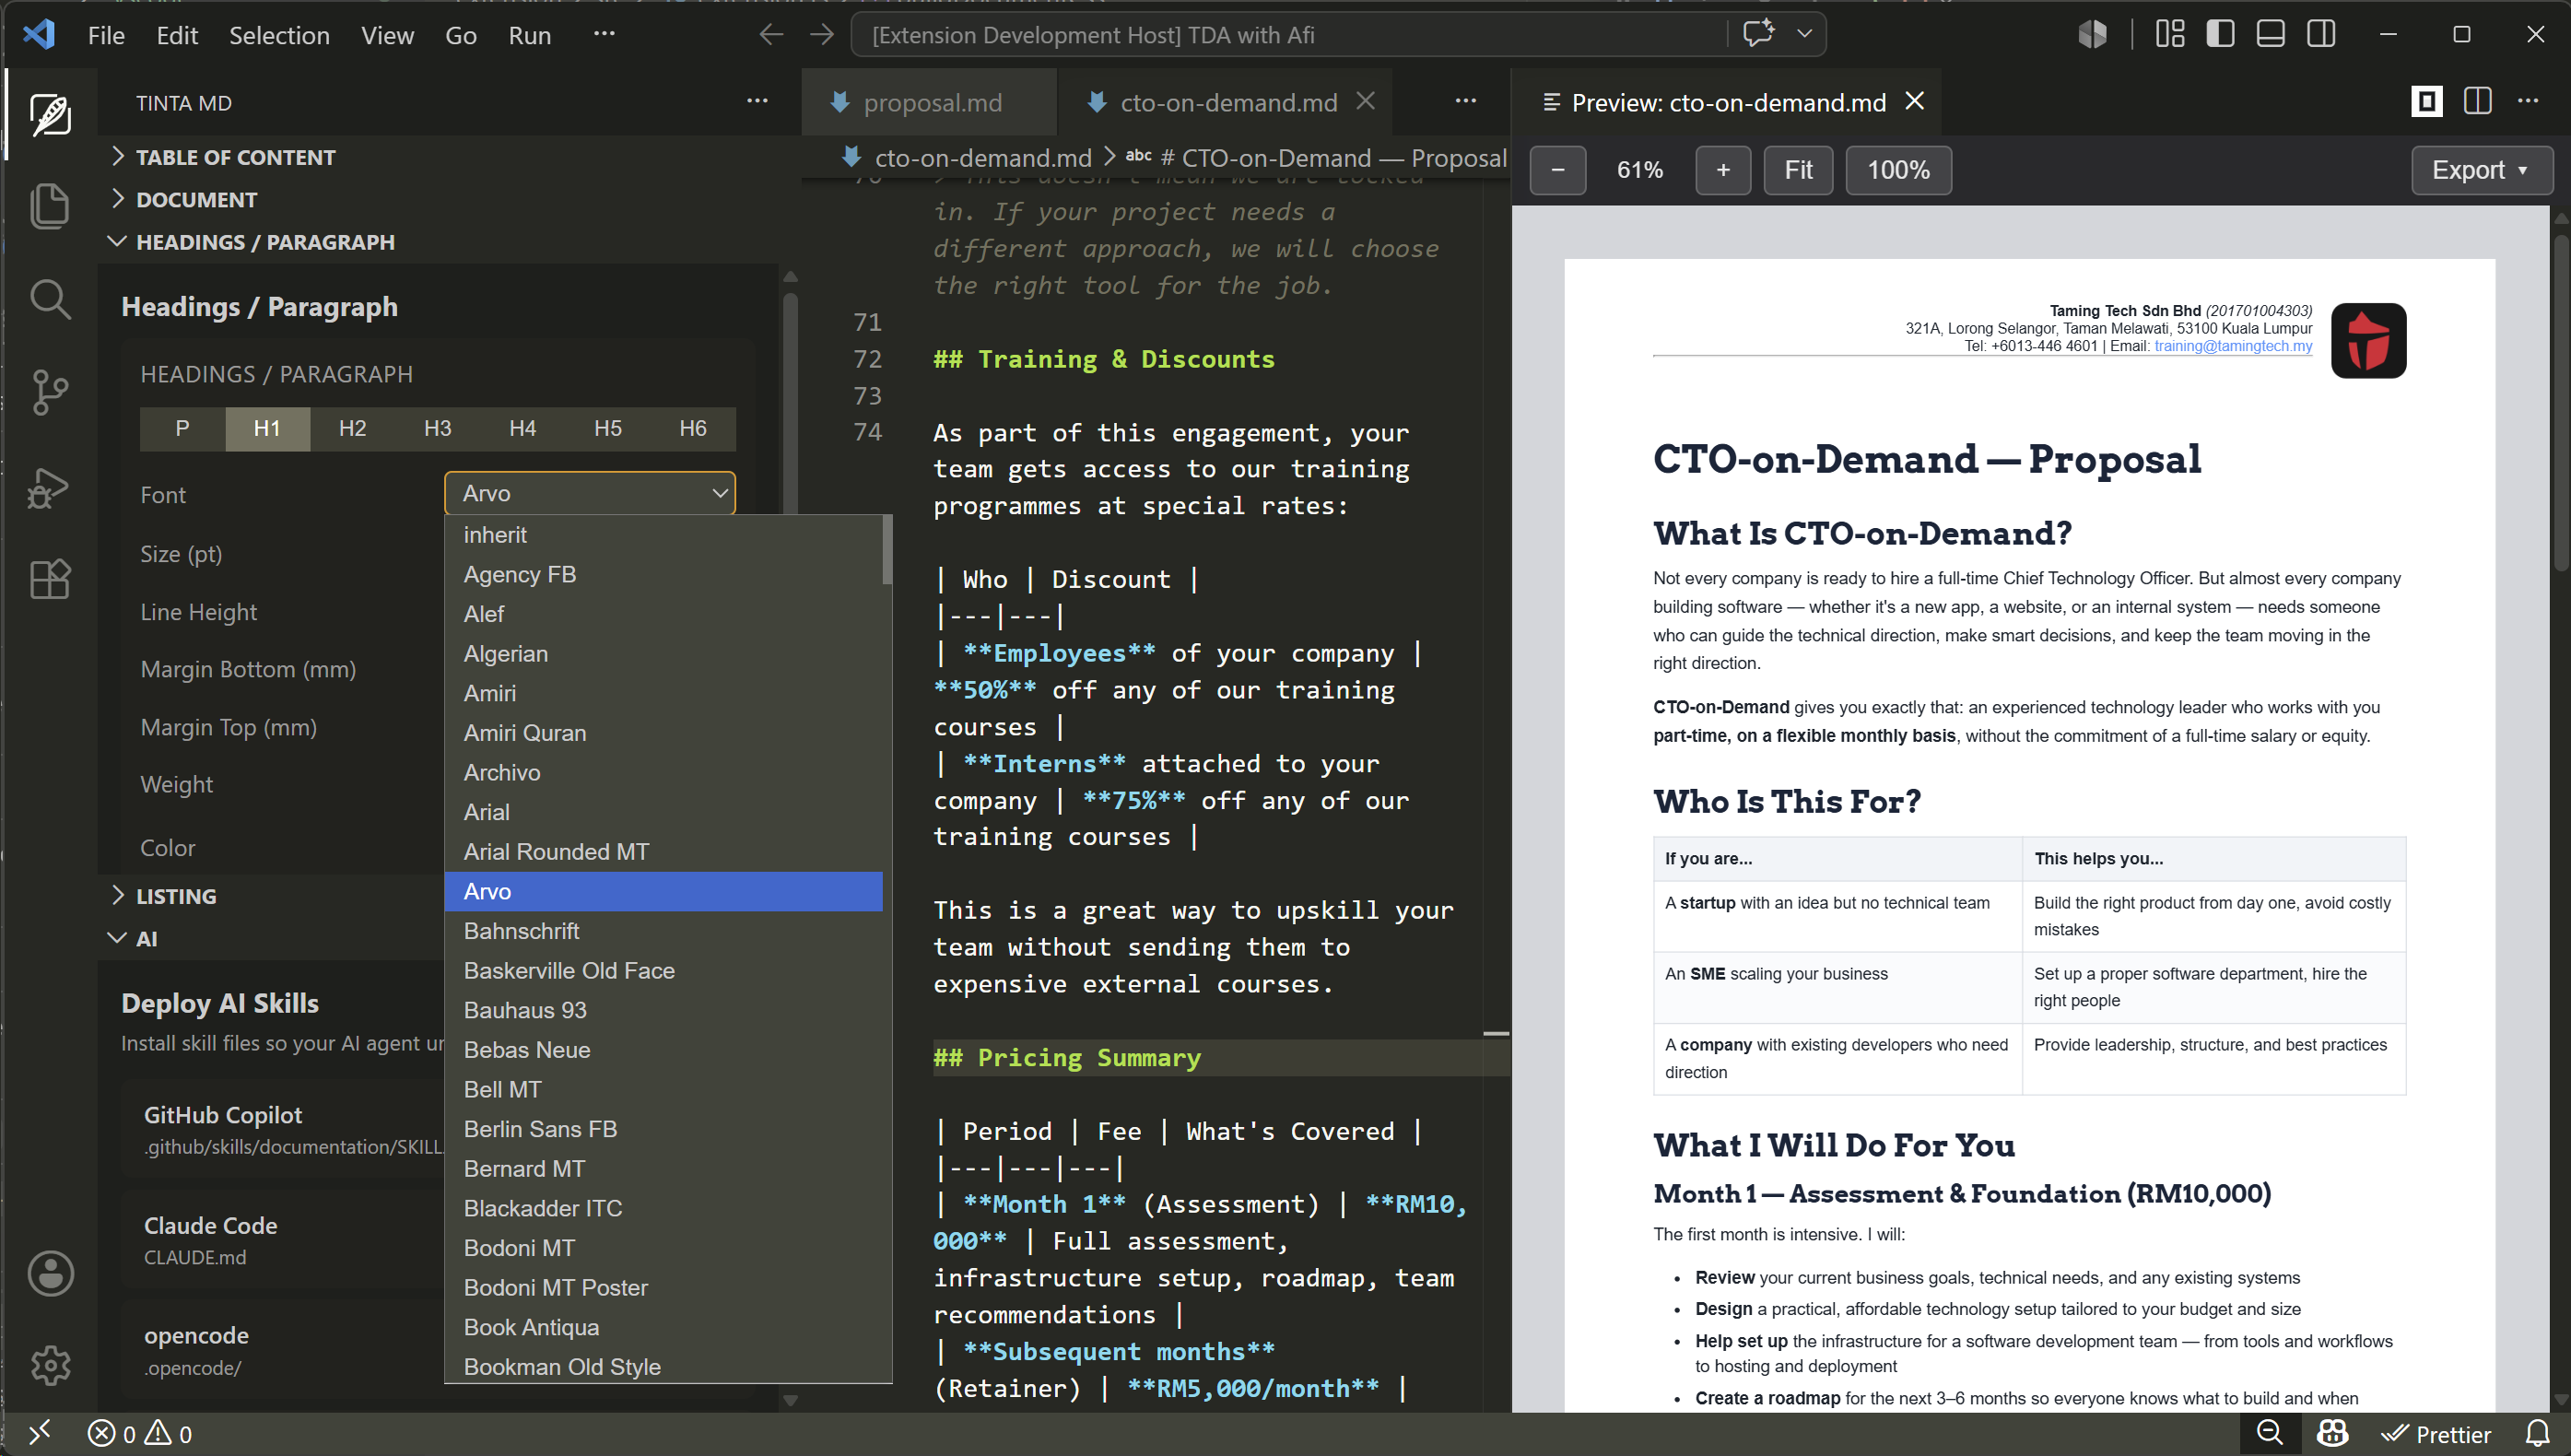Select the H4 heading style button
The image size is (2571, 1456).
[x=522, y=429]
